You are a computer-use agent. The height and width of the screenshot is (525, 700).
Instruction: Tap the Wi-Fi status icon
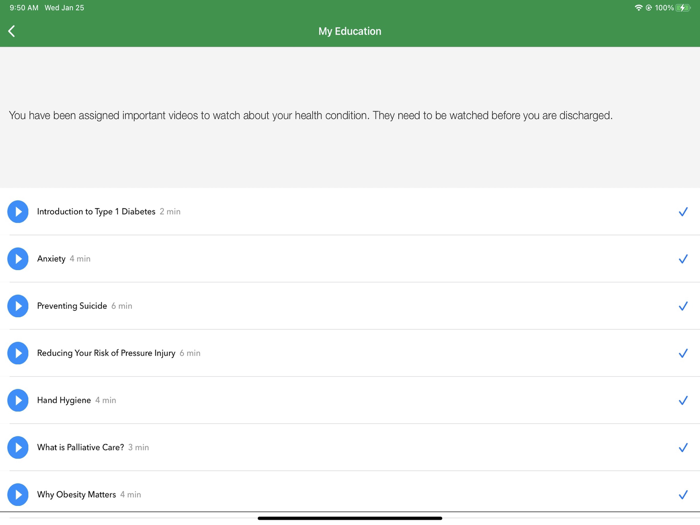point(638,8)
